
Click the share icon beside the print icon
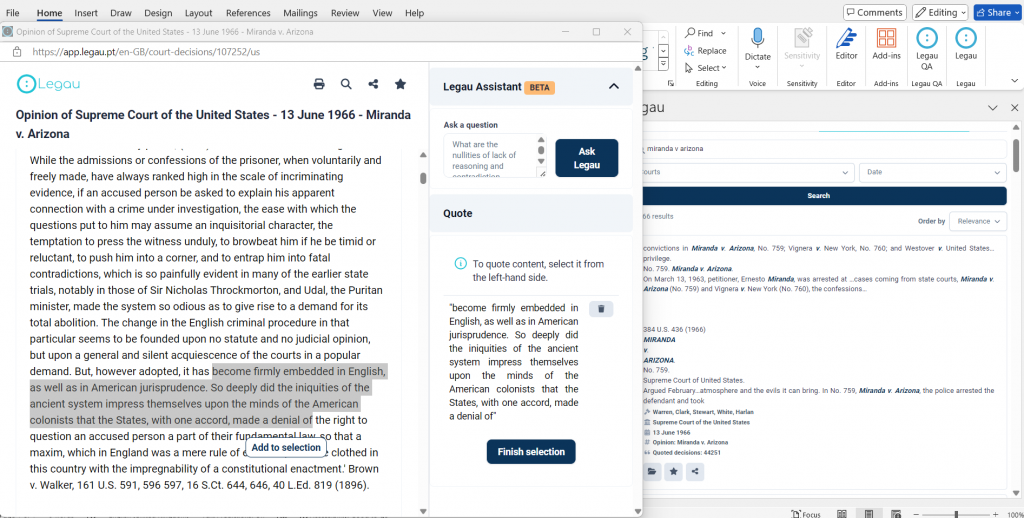(x=373, y=84)
